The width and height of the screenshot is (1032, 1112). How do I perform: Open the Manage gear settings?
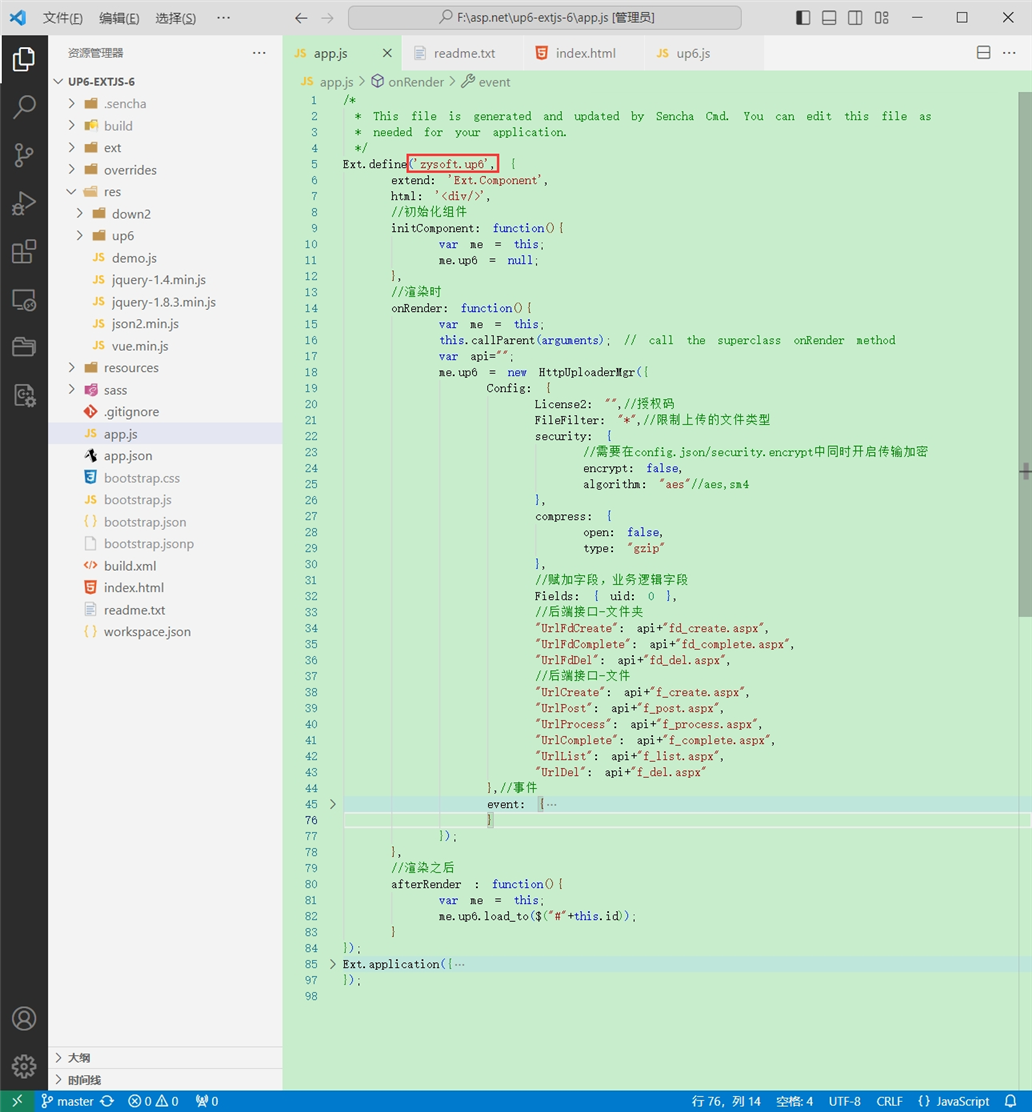pos(24,1066)
